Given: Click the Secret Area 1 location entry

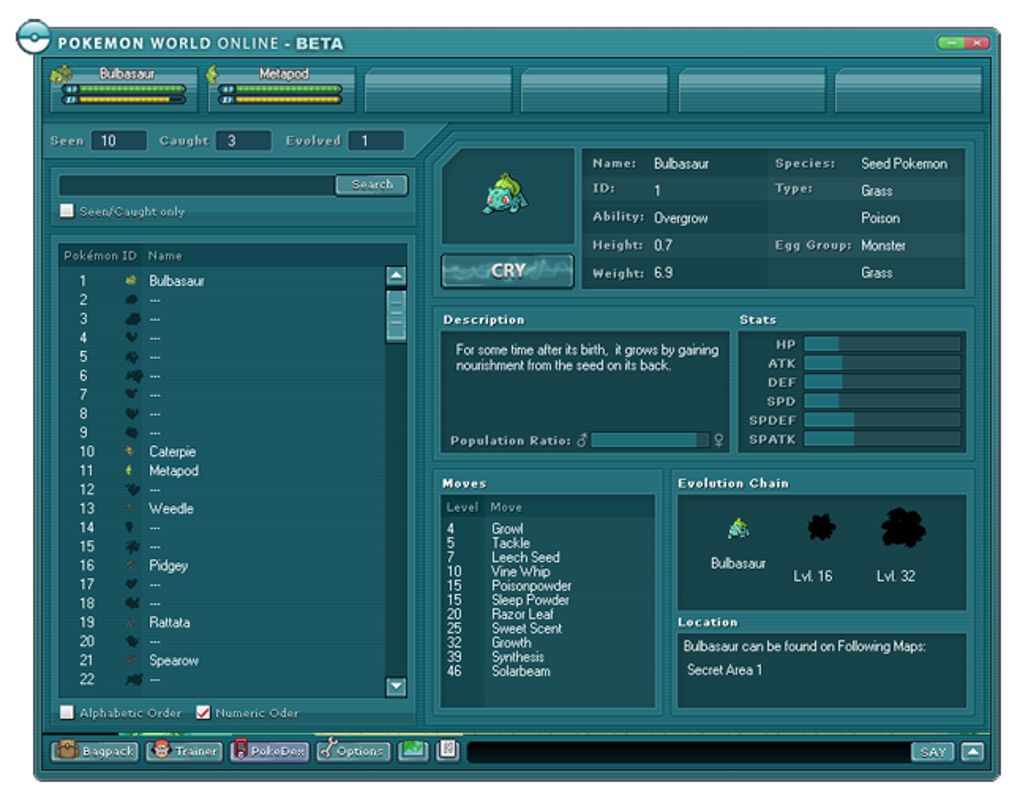Looking at the screenshot, I should [724, 670].
